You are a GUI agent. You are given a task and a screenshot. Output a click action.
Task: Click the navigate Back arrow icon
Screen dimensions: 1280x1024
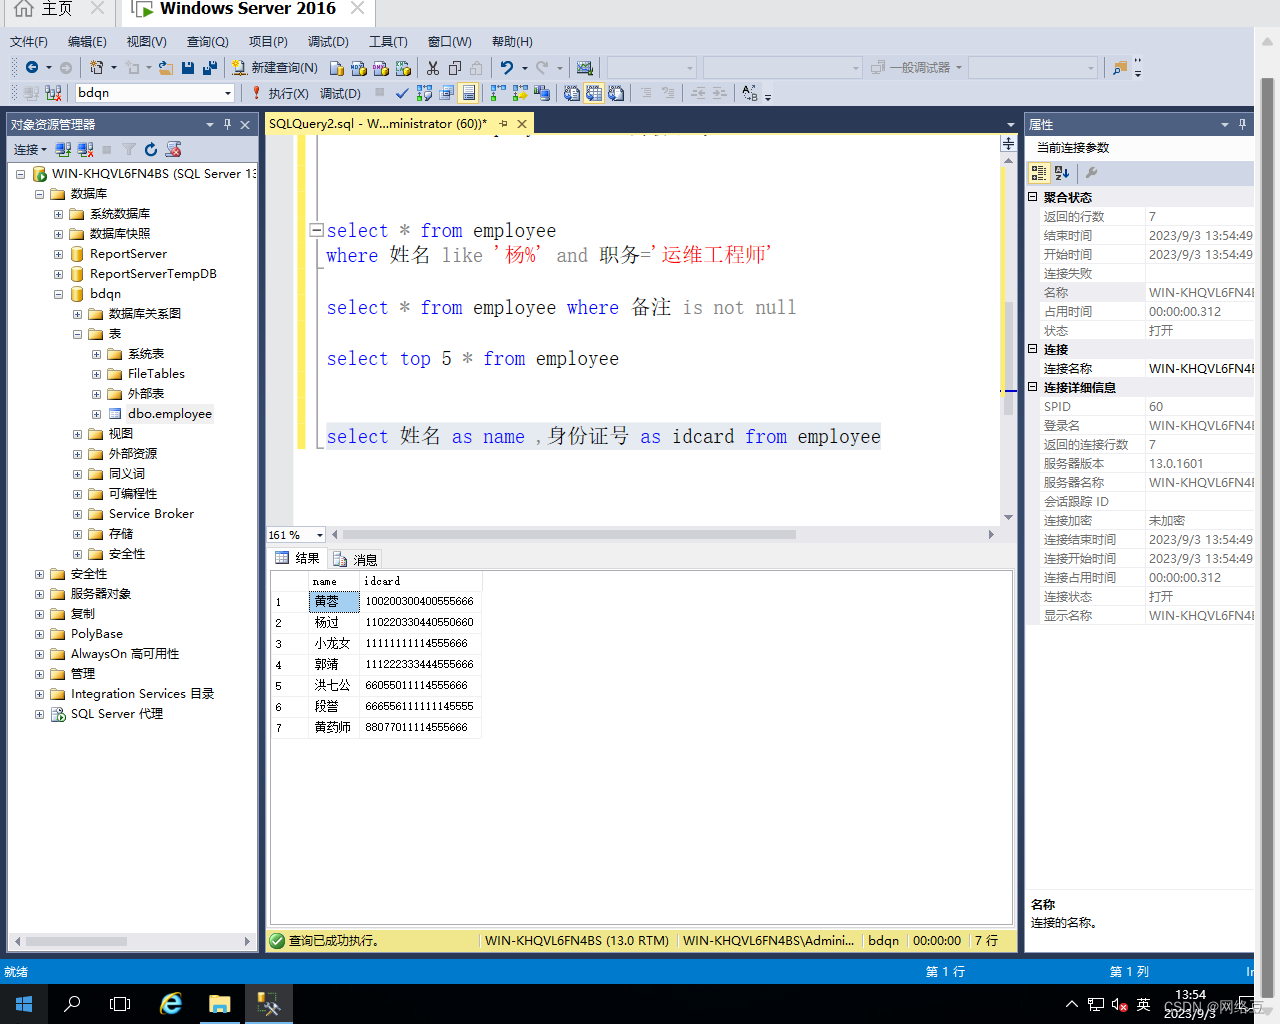click(x=32, y=67)
